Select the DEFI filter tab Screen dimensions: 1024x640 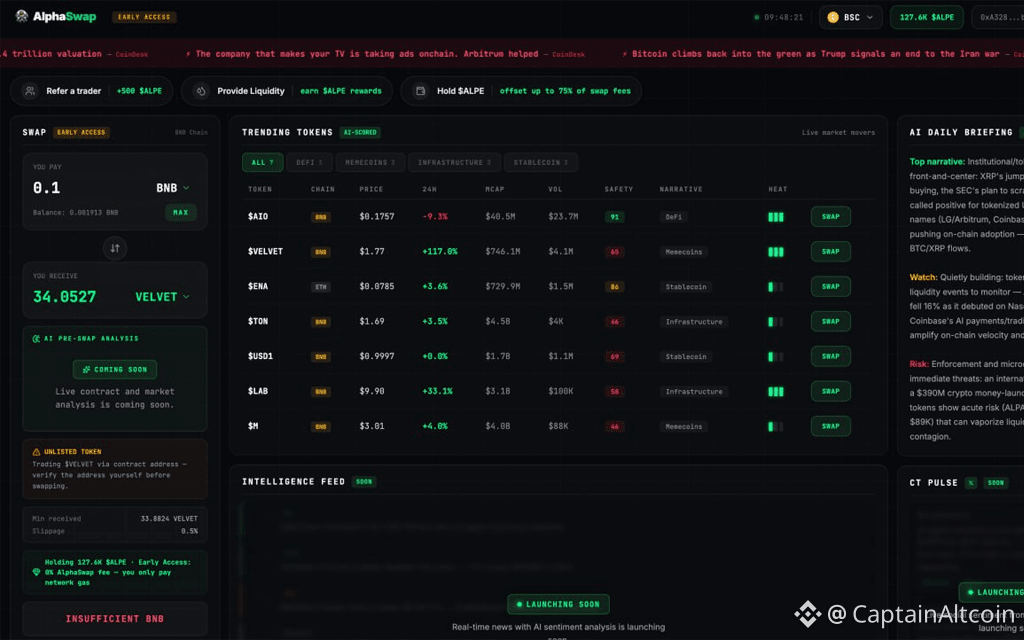pyautogui.click(x=310, y=163)
